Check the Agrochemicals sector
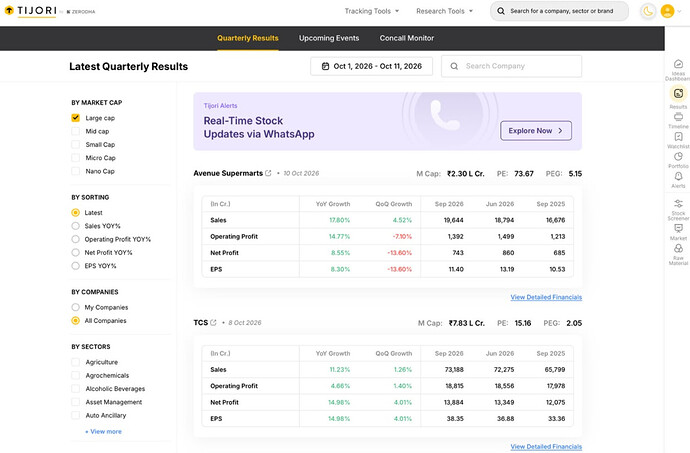This screenshot has width=690, height=453. (x=76, y=375)
